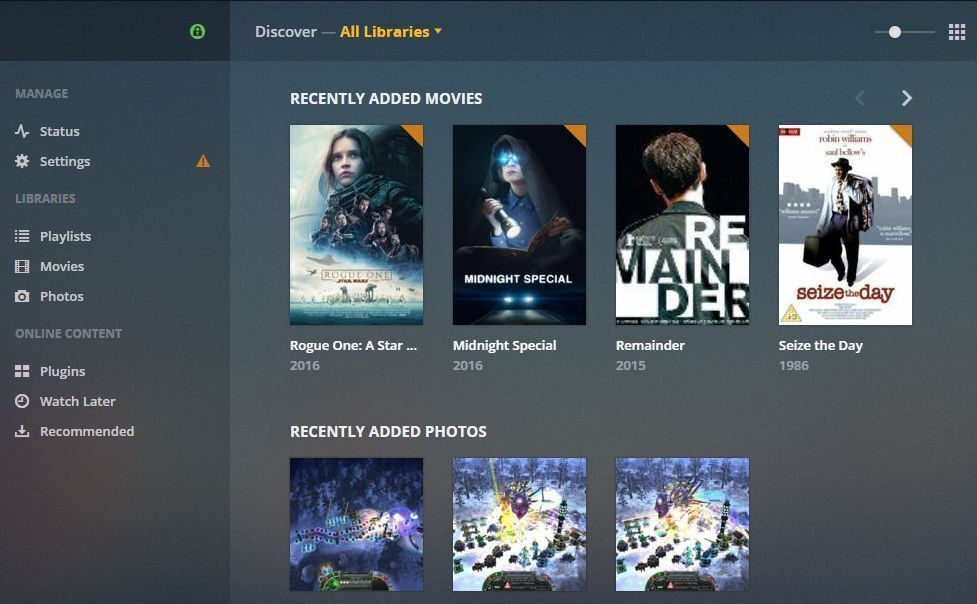Open the Photos library
Viewport: 977px width, 604px height.
pyautogui.click(x=61, y=296)
